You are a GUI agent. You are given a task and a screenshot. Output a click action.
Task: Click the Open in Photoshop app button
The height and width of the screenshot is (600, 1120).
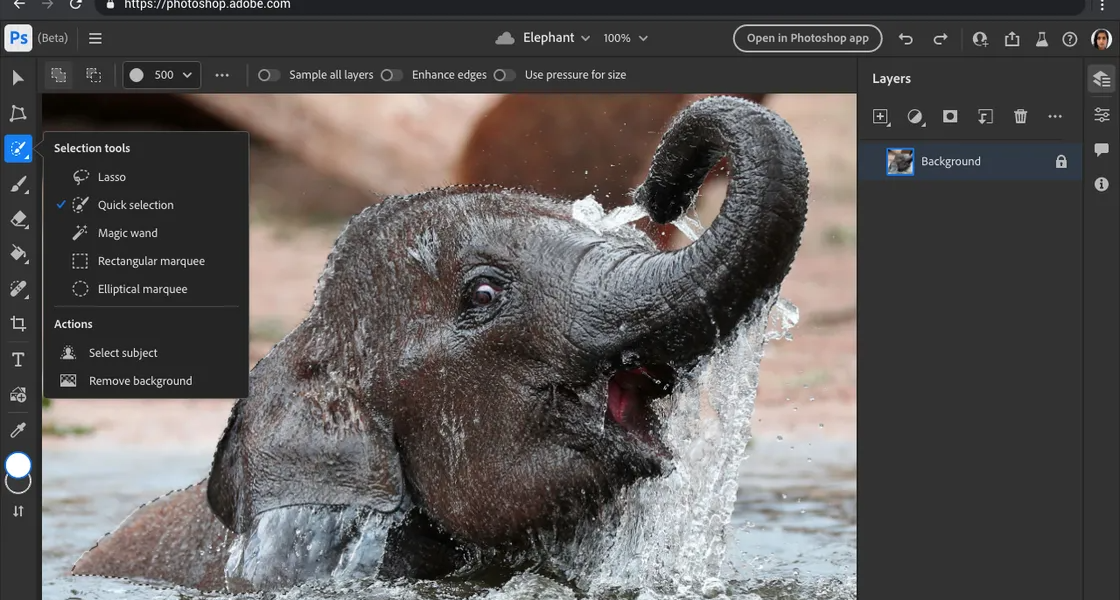pyautogui.click(x=806, y=37)
